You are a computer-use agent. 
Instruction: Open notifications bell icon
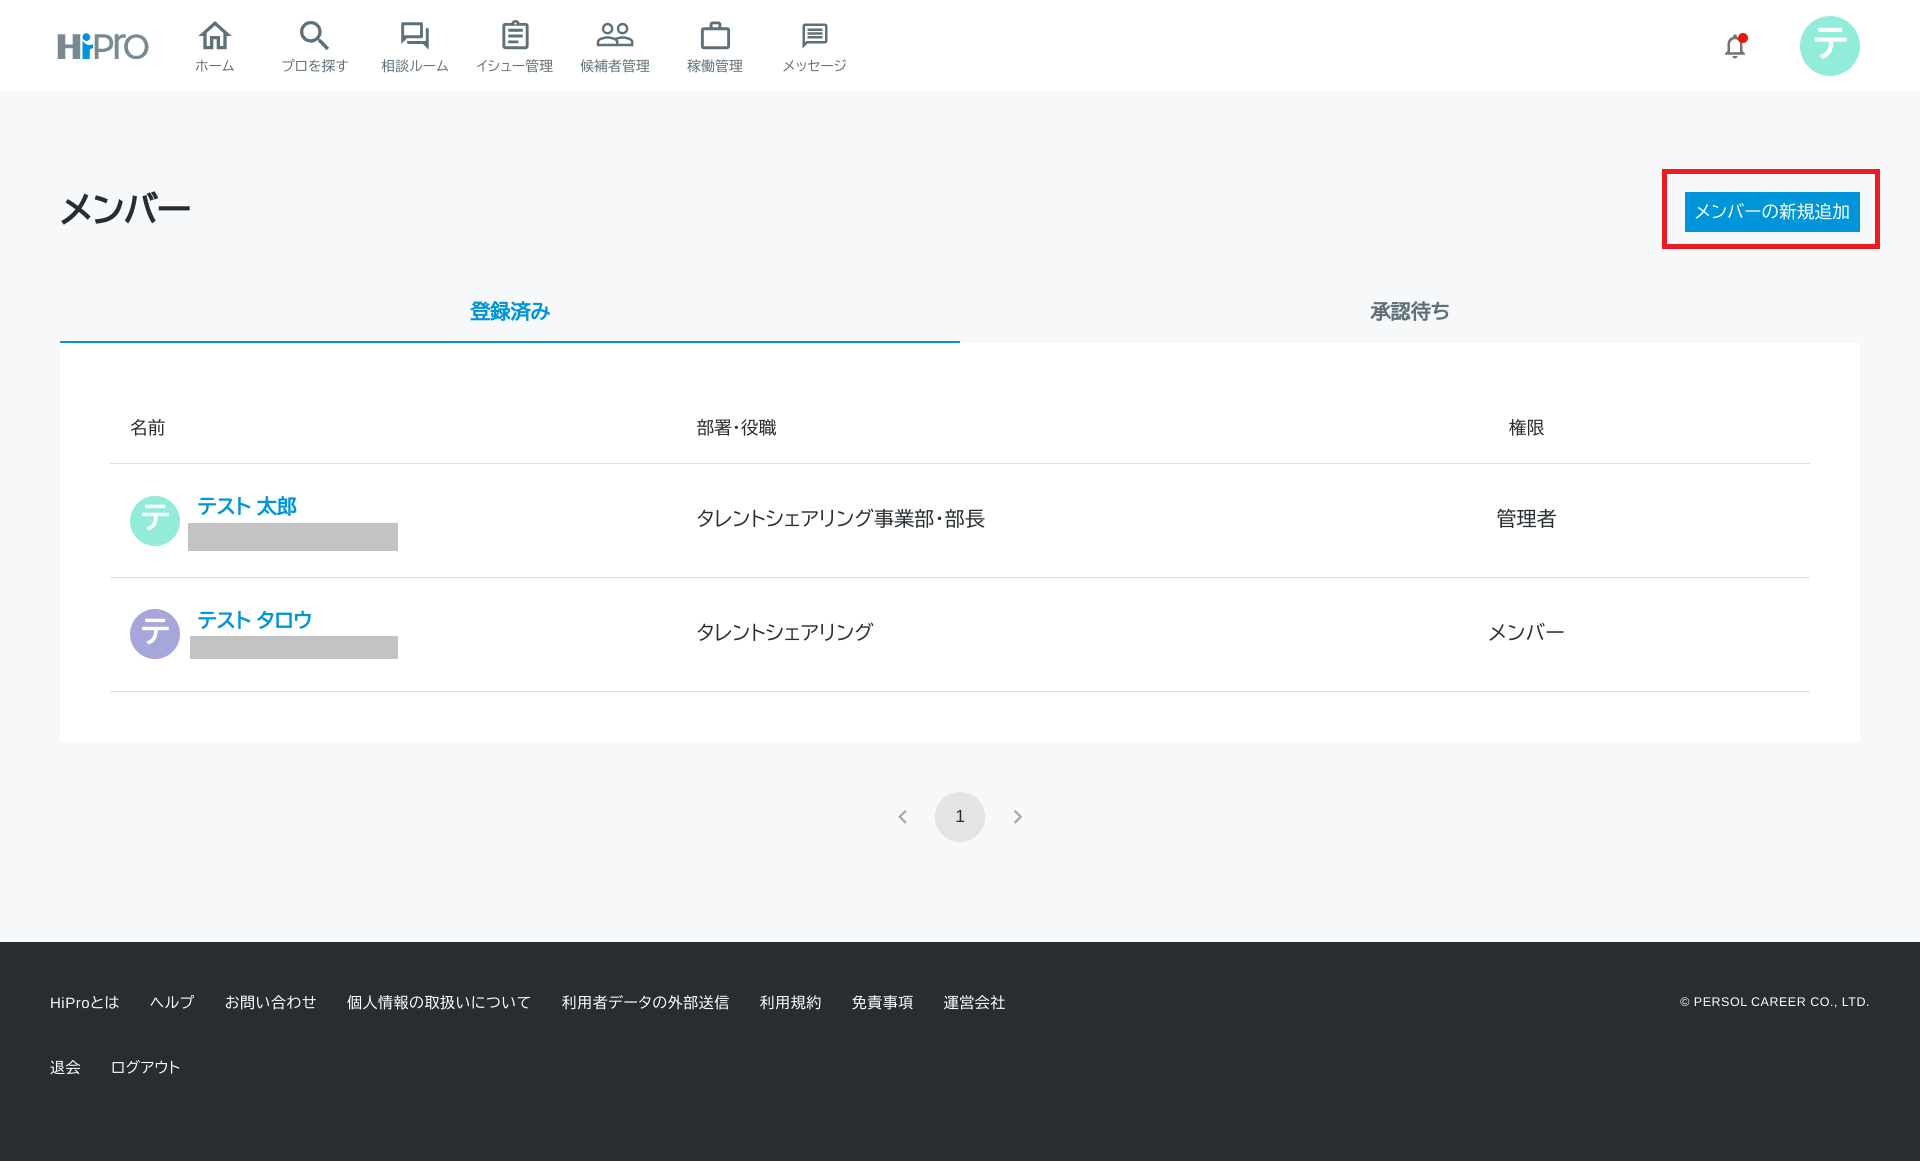point(1735,47)
